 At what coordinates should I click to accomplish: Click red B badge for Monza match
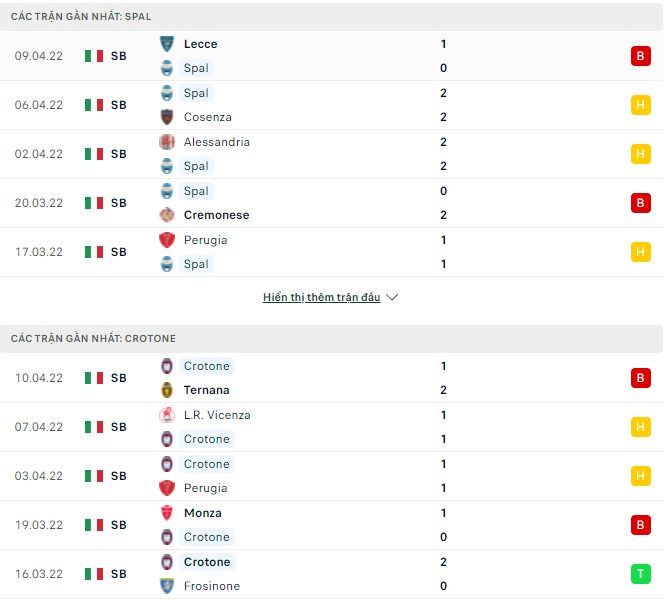(640, 525)
